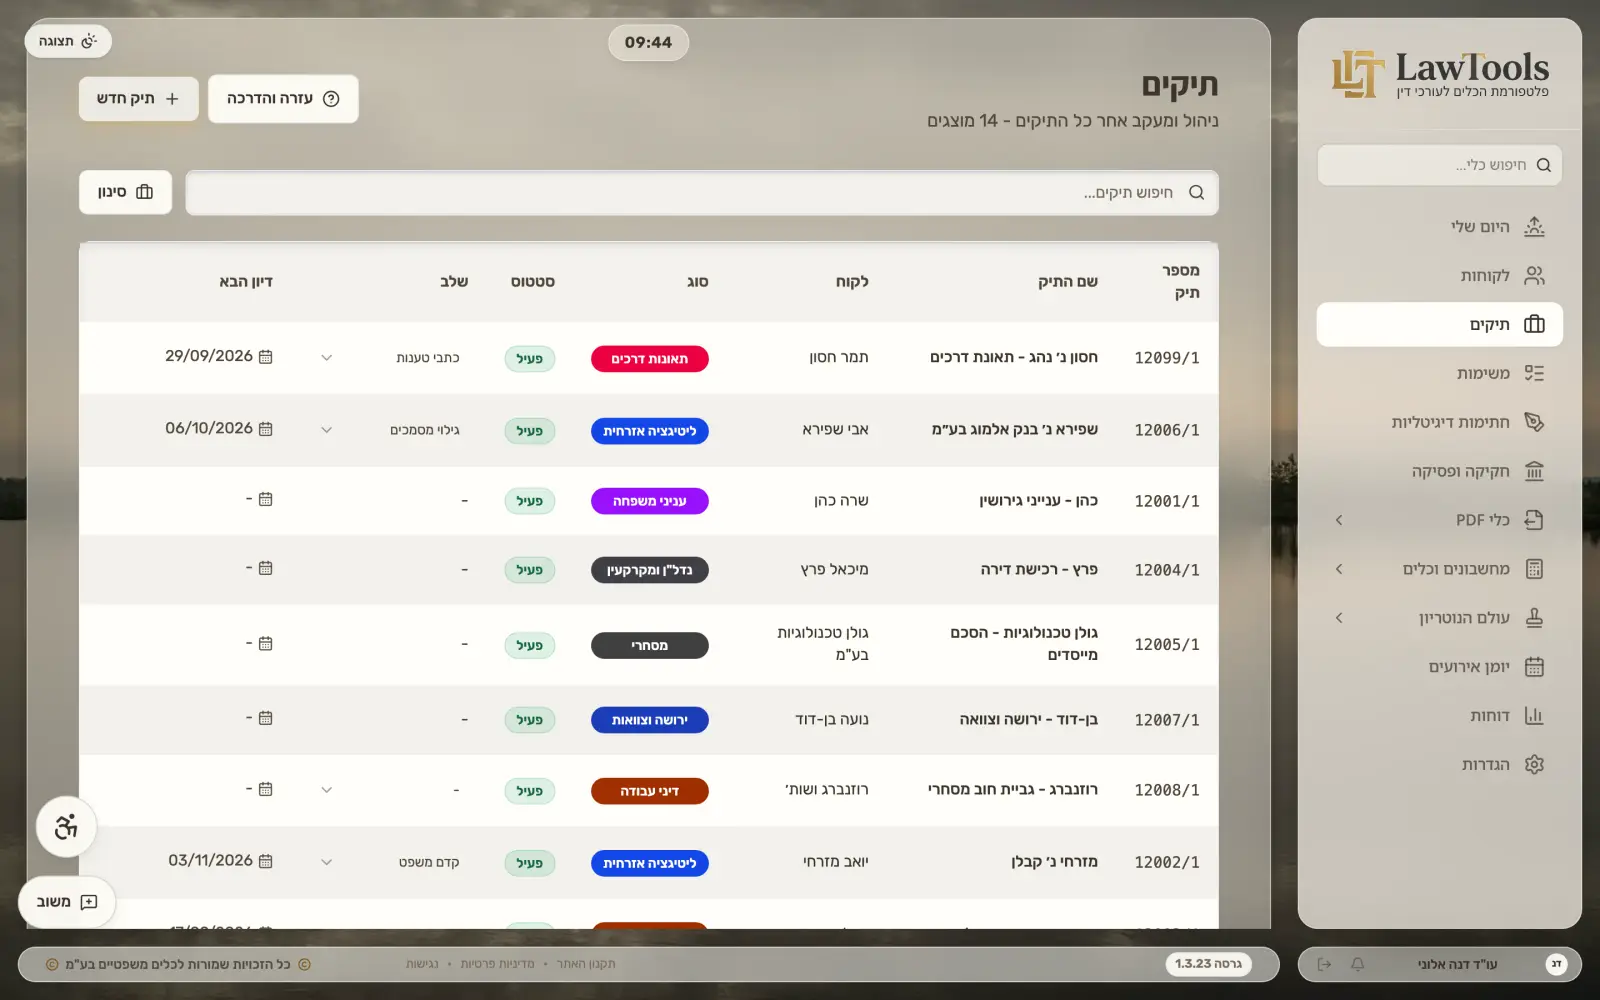Click the יומן אירועים calendar icon
The height and width of the screenshot is (1000, 1600).
pyautogui.click(x=1534, y=667)
